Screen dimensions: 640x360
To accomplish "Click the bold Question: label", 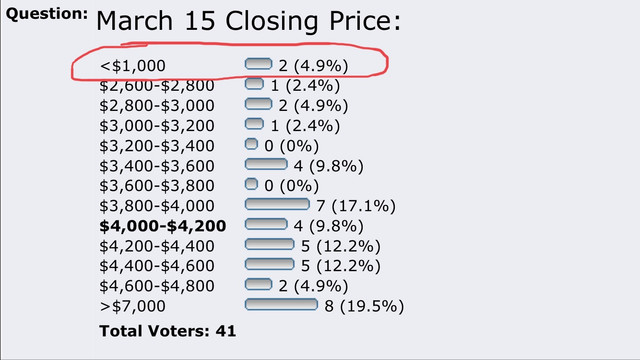I will tap(47, 14).
